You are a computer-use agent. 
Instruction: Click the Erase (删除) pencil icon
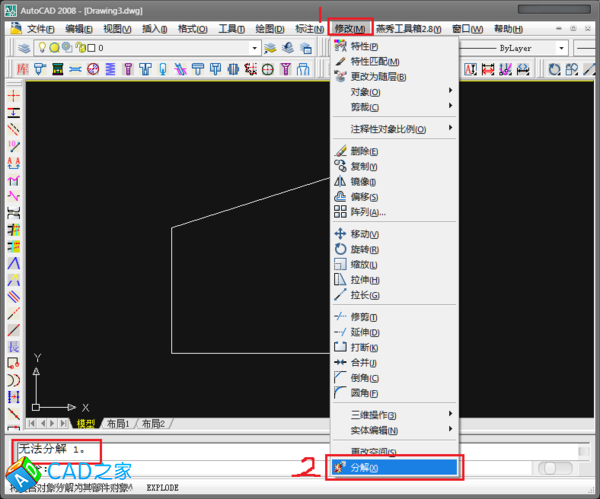pos(340,151)
